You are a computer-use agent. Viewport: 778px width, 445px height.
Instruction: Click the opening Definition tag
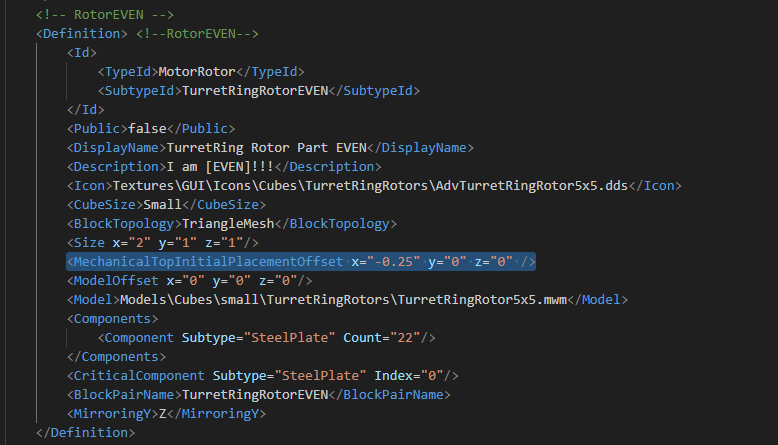pos(82,33)
